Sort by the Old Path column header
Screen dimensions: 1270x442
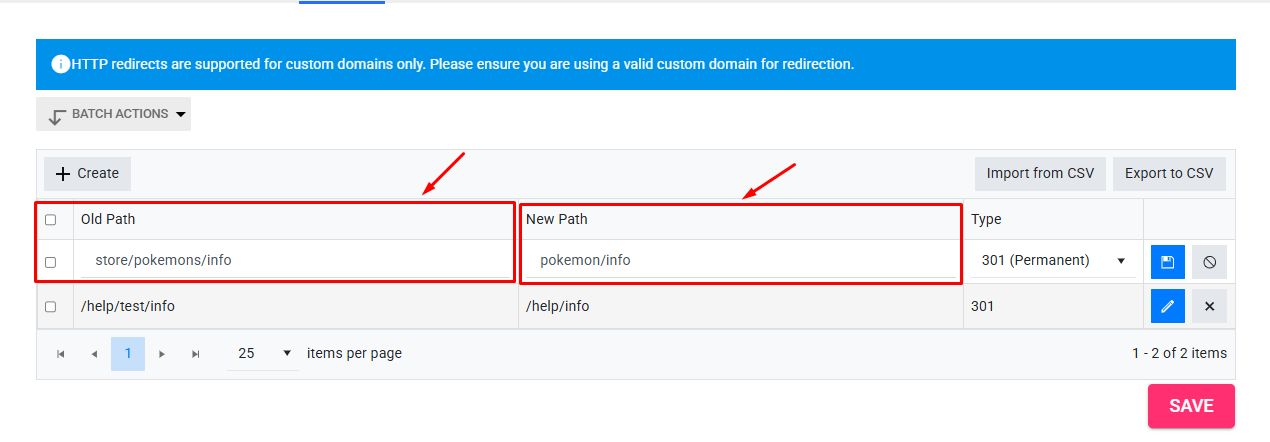(108, 219)
